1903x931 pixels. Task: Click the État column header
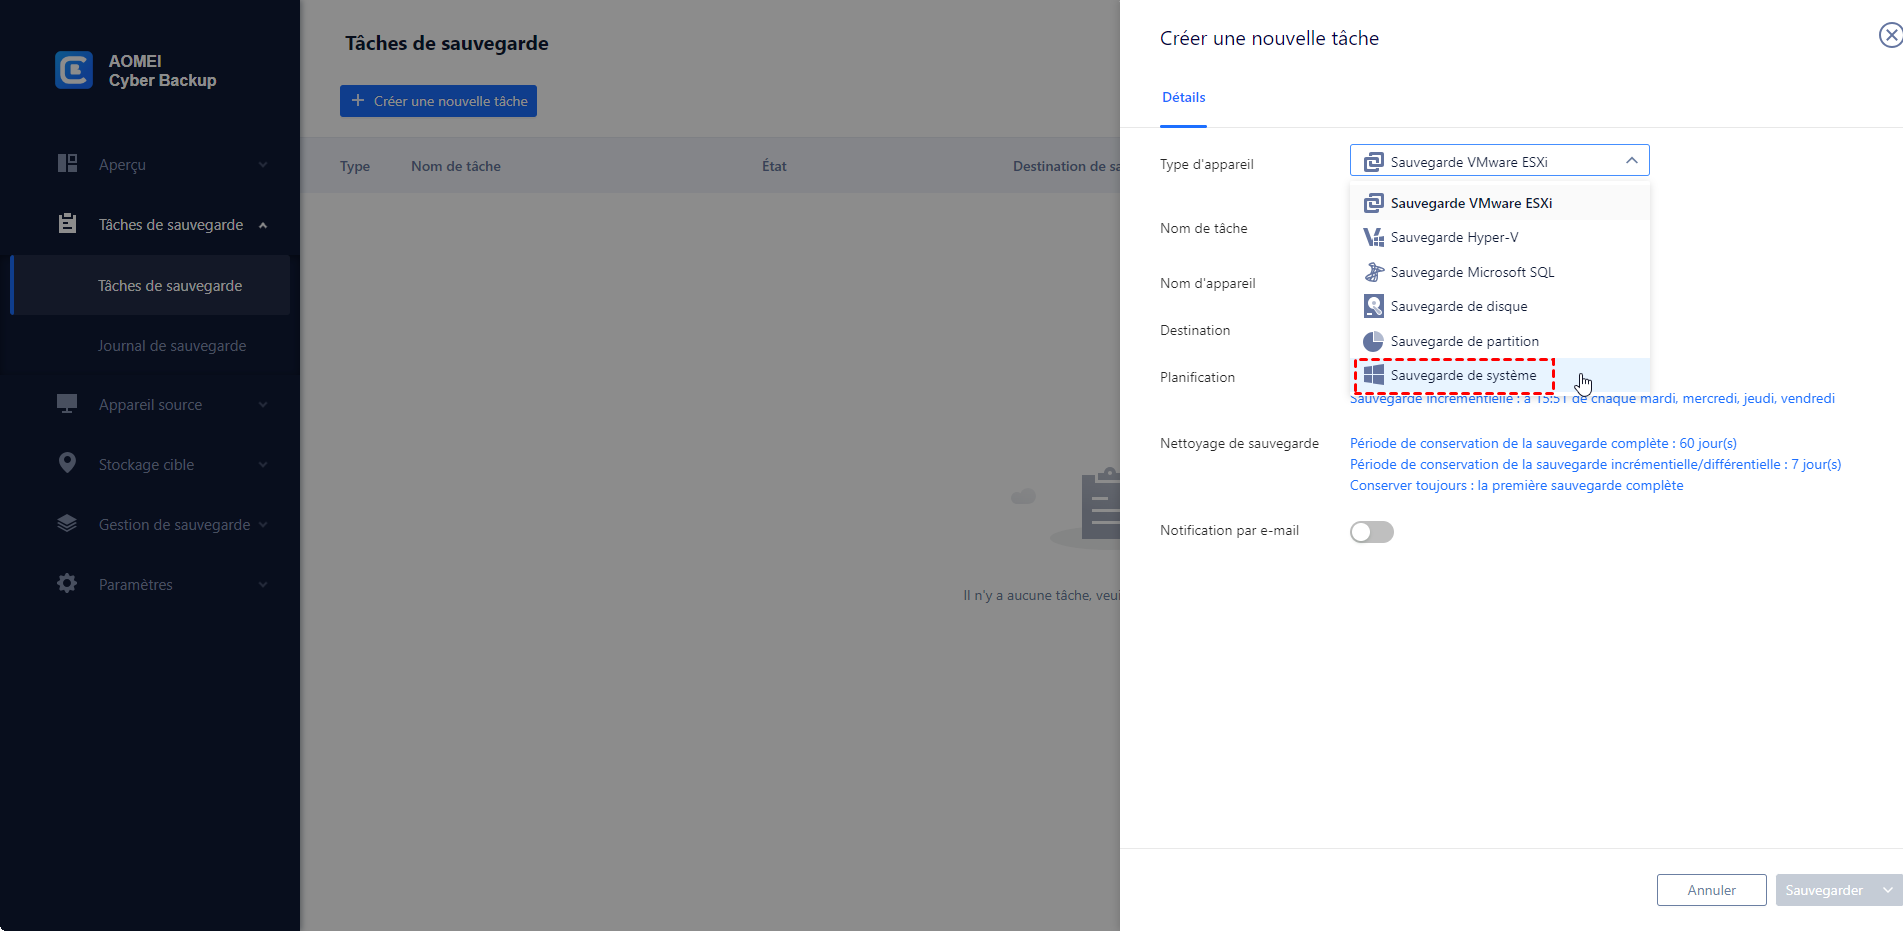[x=774, y=166]
